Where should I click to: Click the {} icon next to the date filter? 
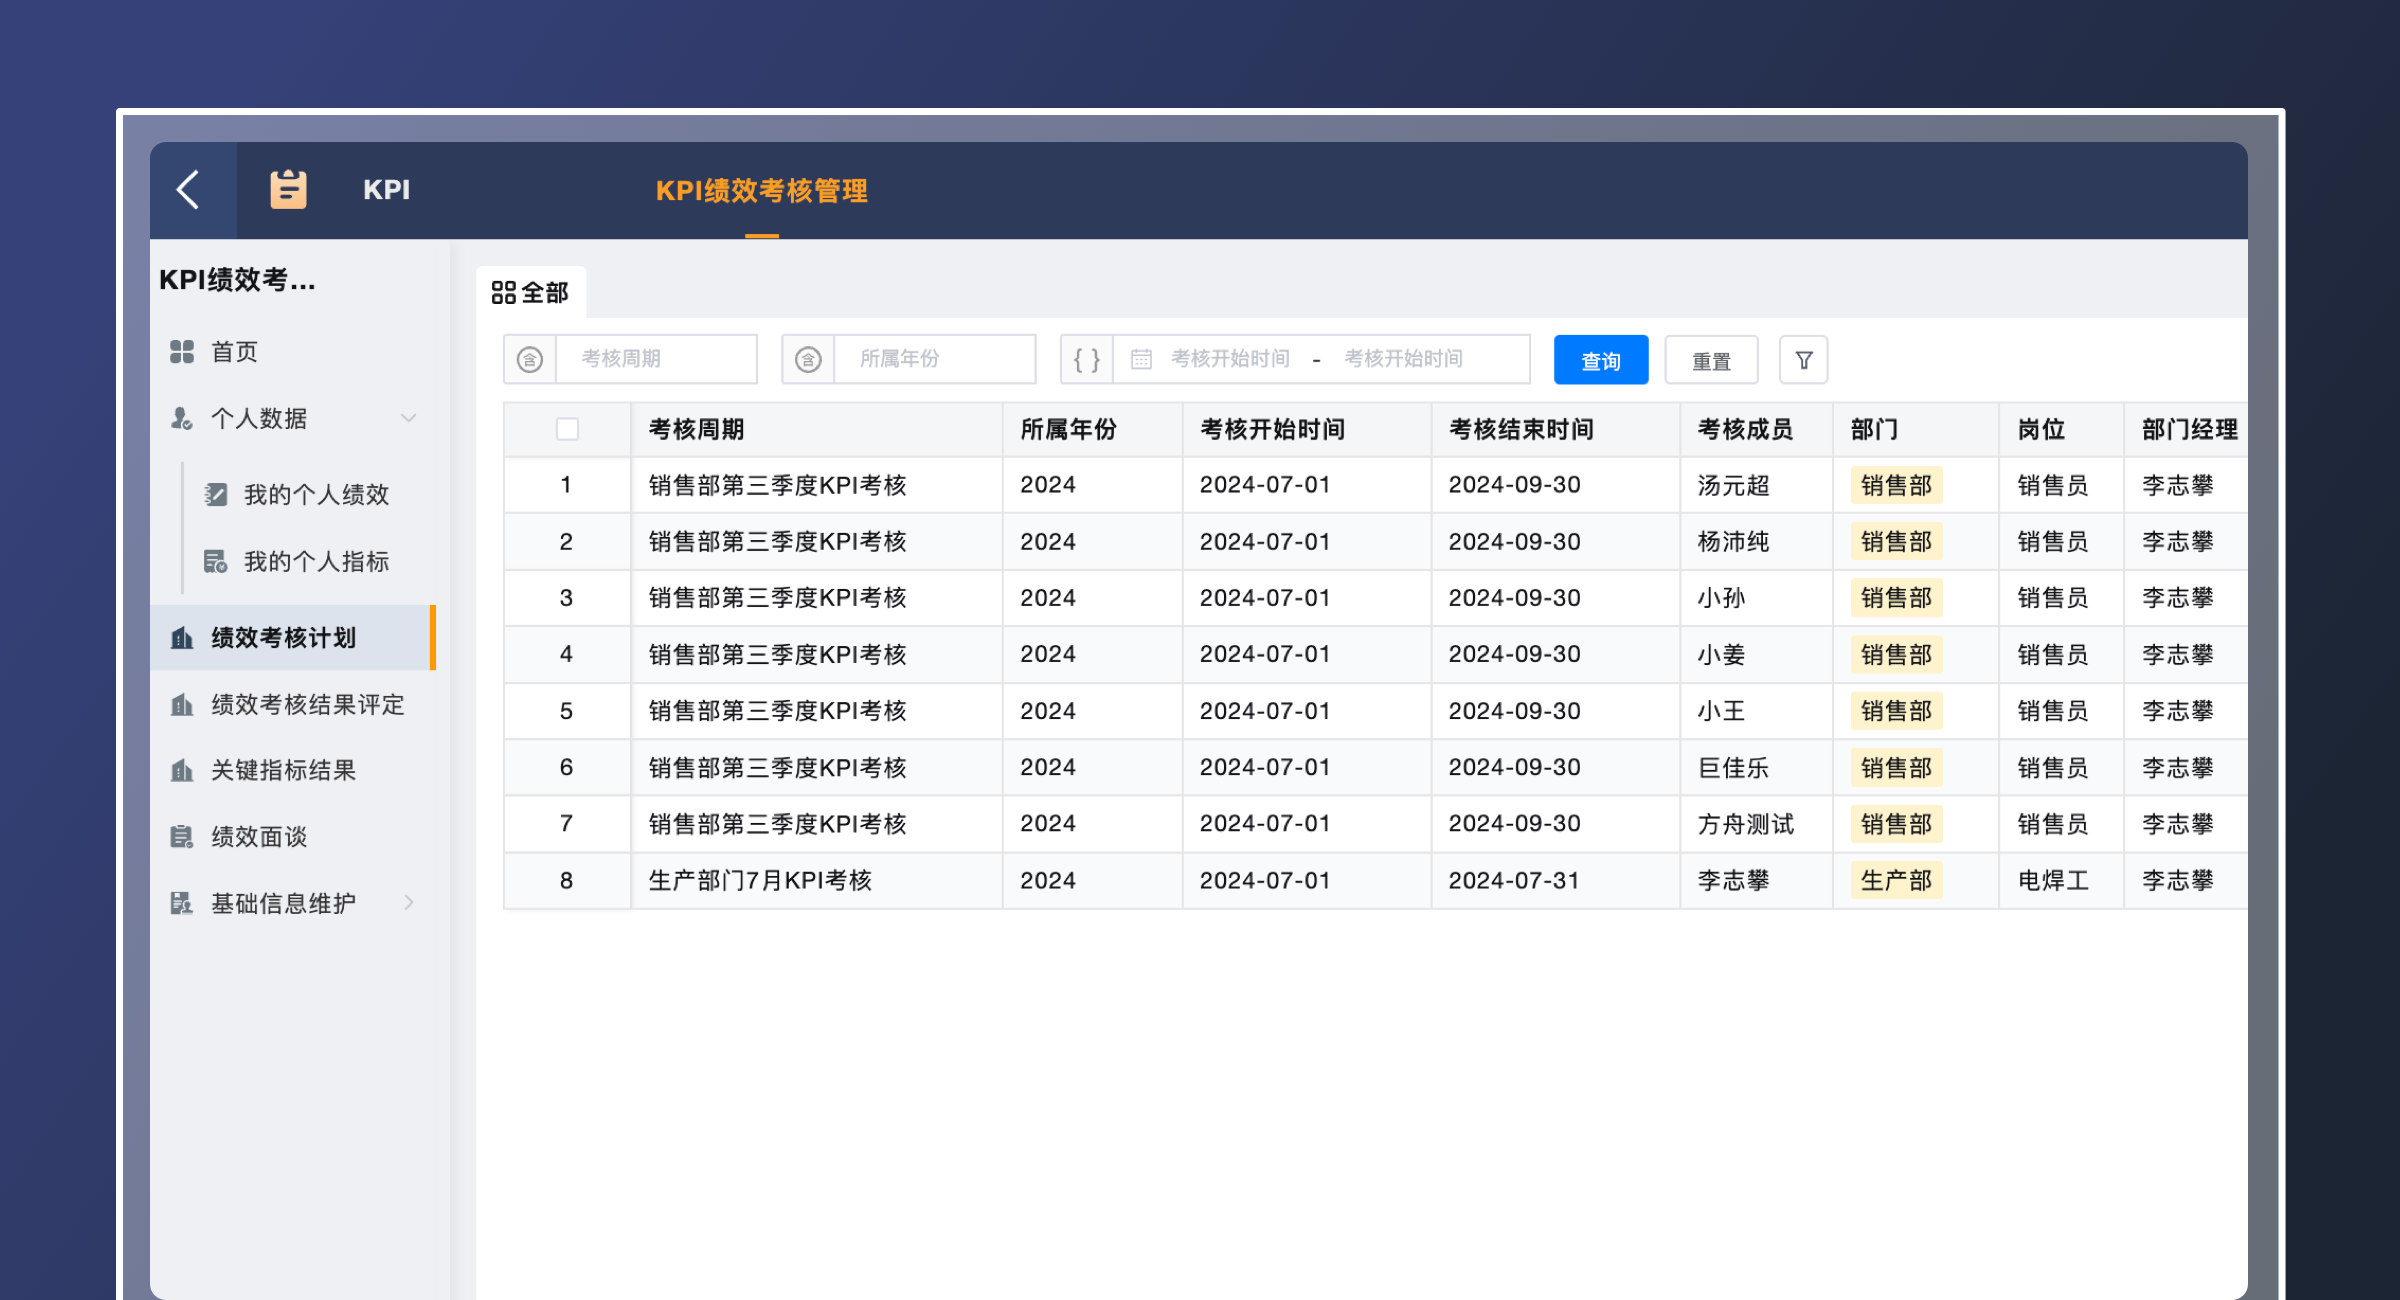point(1086,358)
